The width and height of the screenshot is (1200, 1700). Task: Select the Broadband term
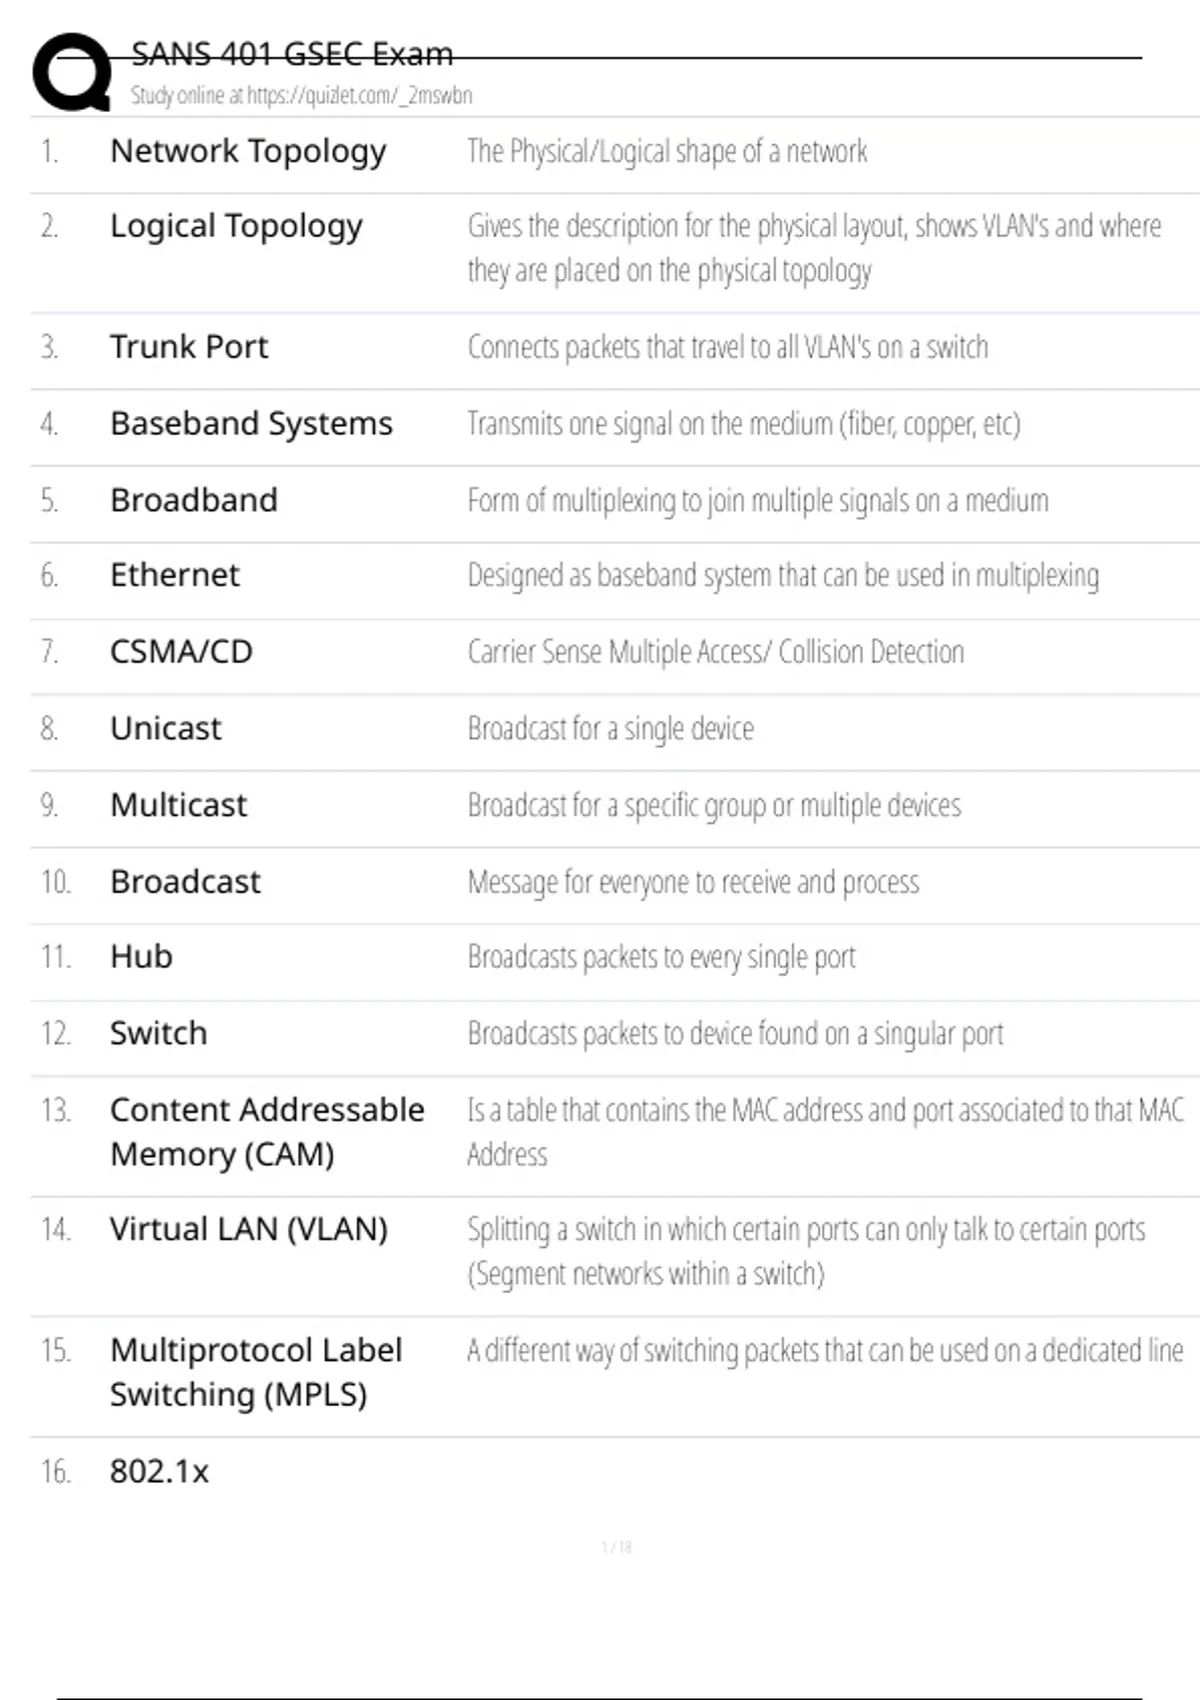point(194,500)
